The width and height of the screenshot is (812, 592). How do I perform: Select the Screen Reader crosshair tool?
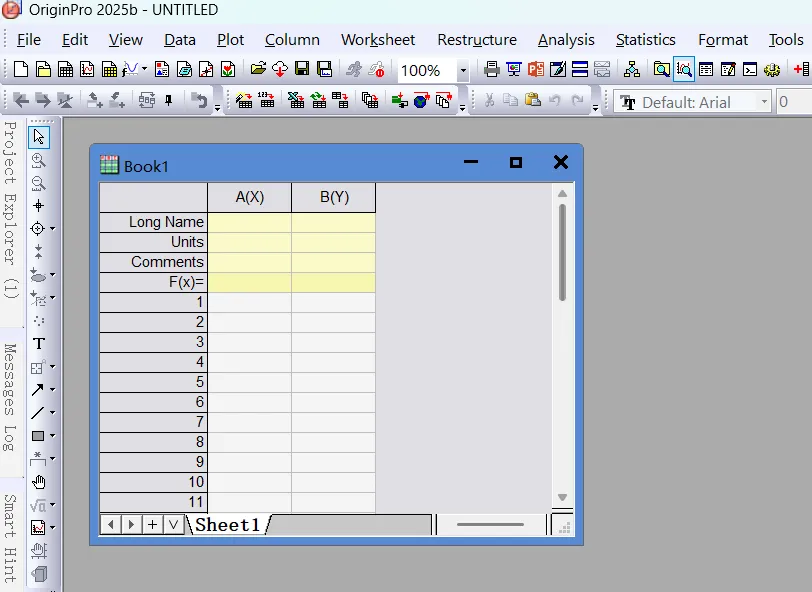tap(38, 206)
